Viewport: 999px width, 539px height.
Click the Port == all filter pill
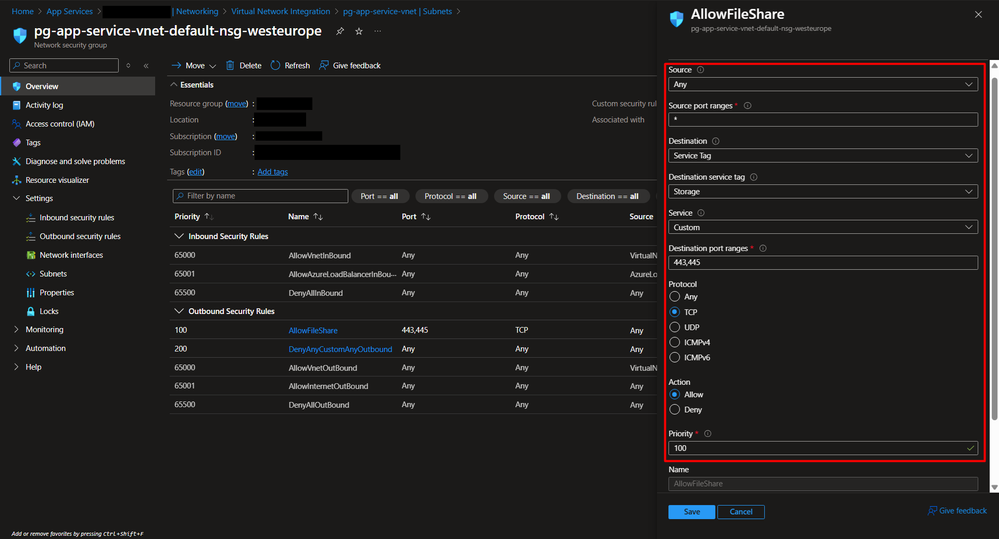379,196
